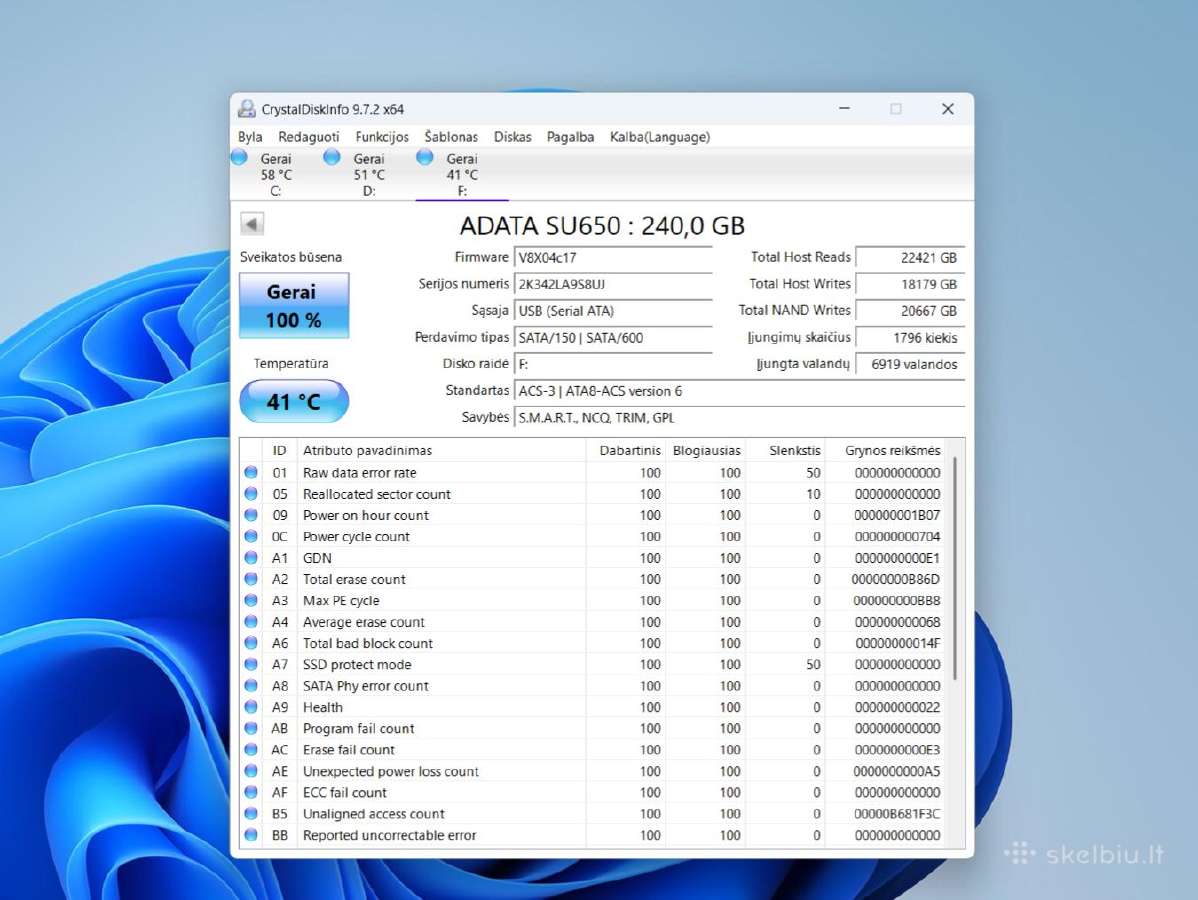Image resolution: width=1198 pixels, height=900 pixels.
Task: Click the blue status orb for drive F:
Action: [425, 157]
